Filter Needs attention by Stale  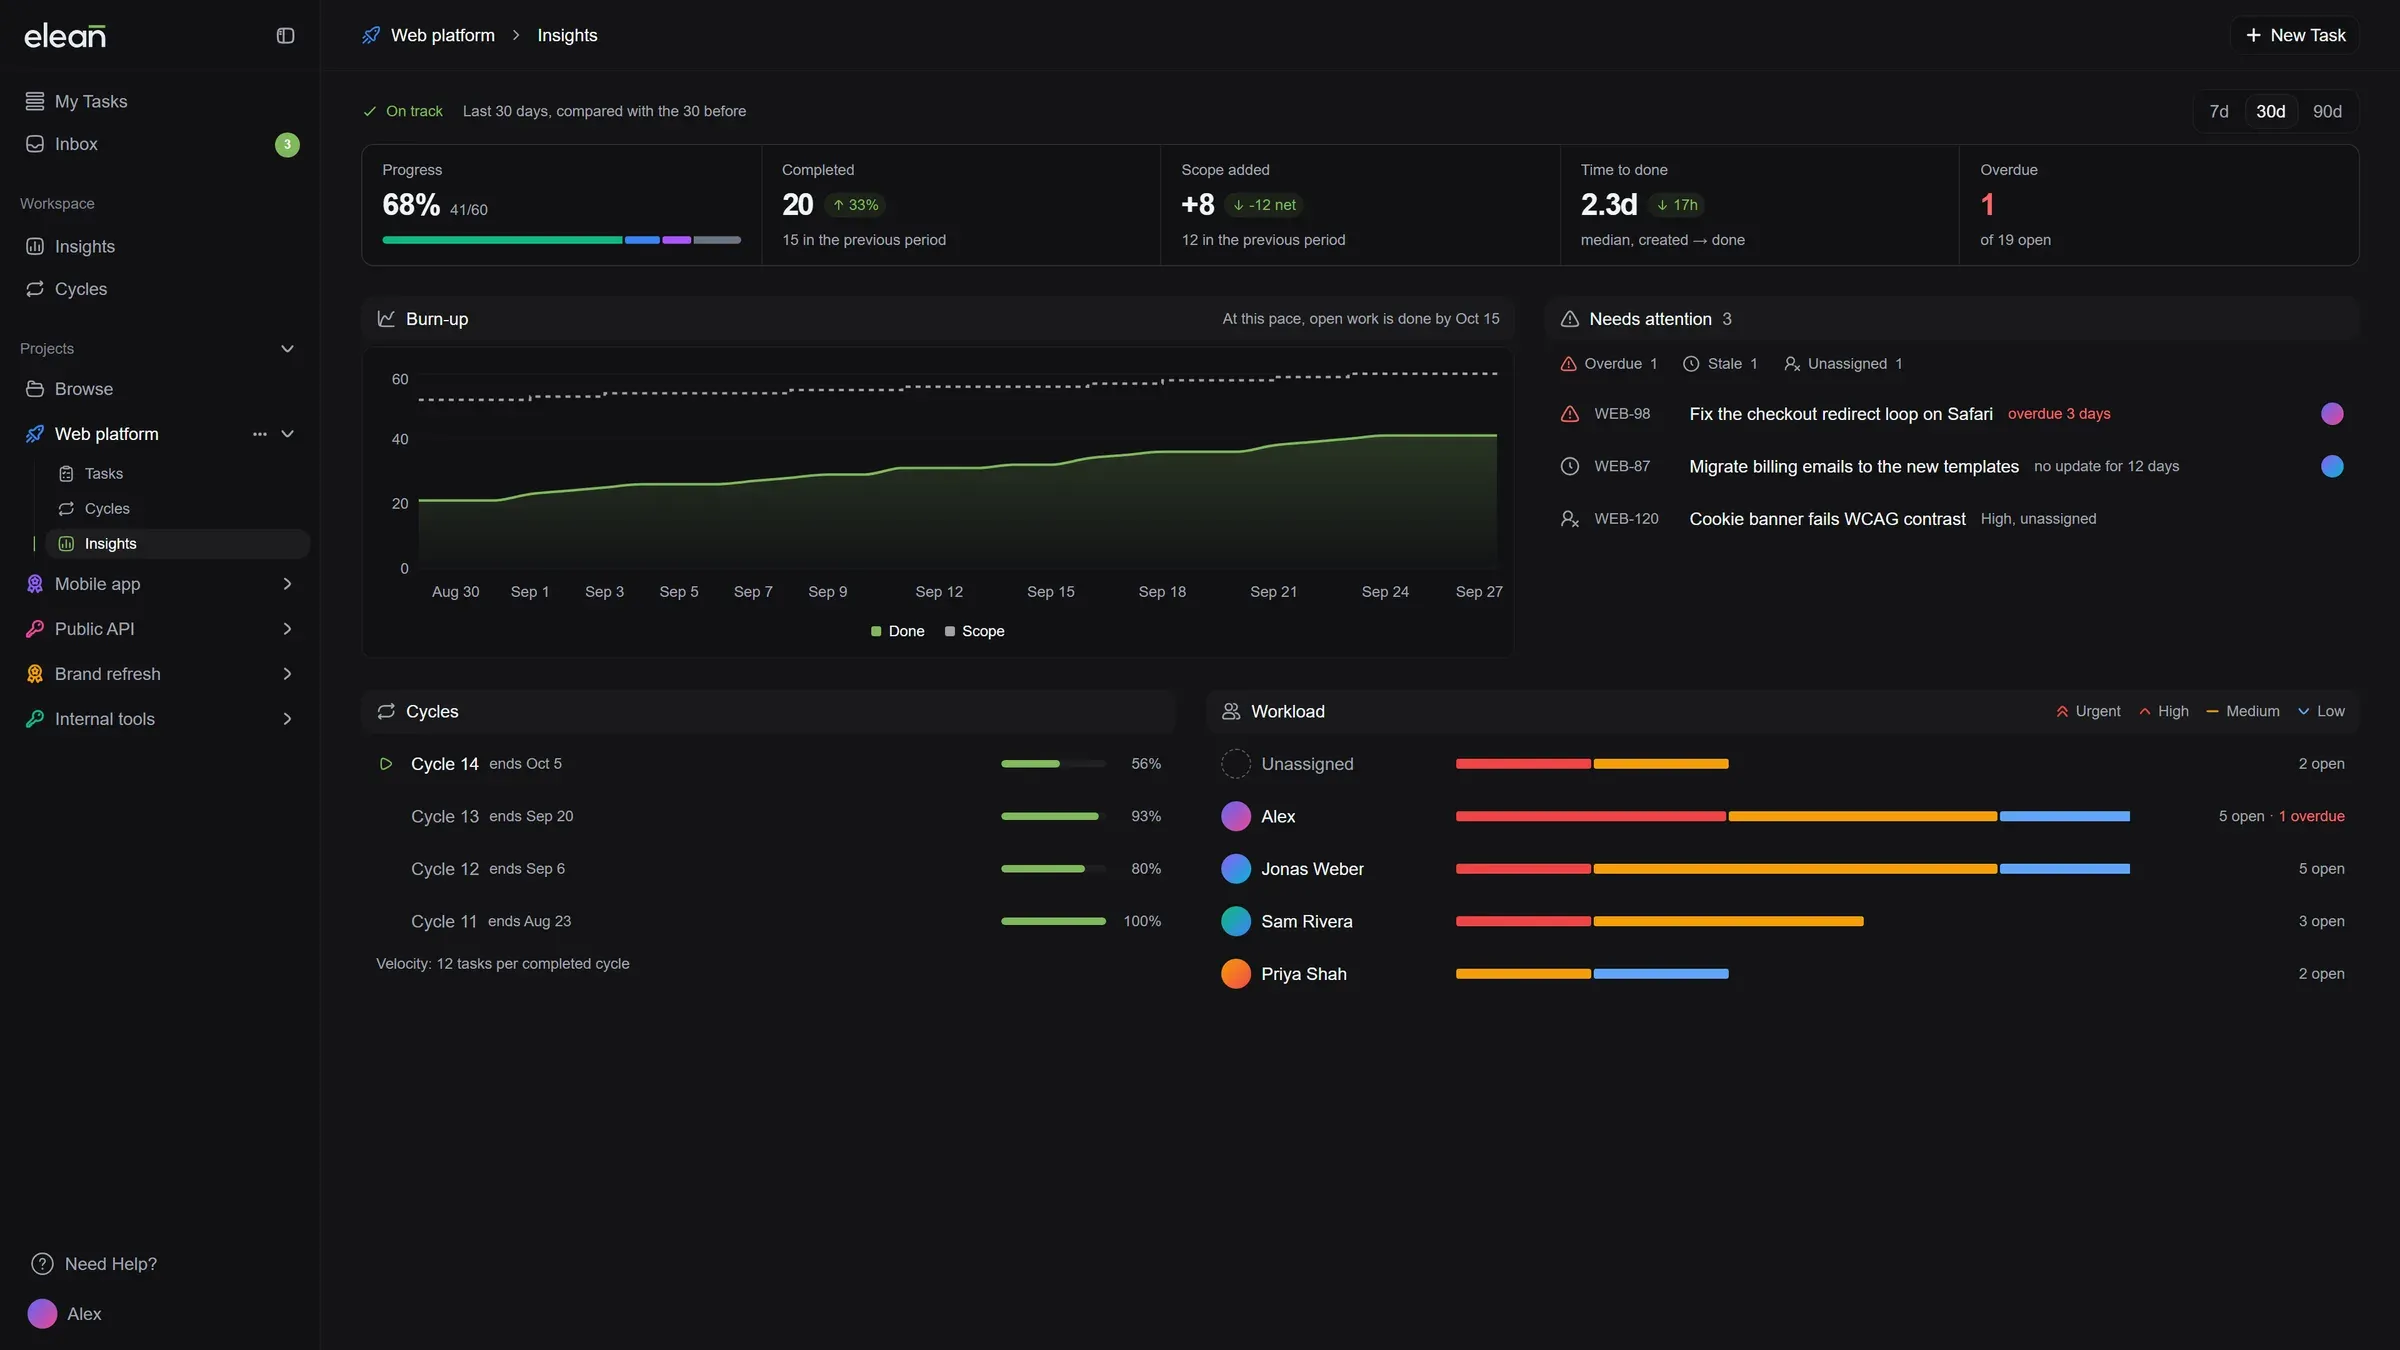point(1720,364)
